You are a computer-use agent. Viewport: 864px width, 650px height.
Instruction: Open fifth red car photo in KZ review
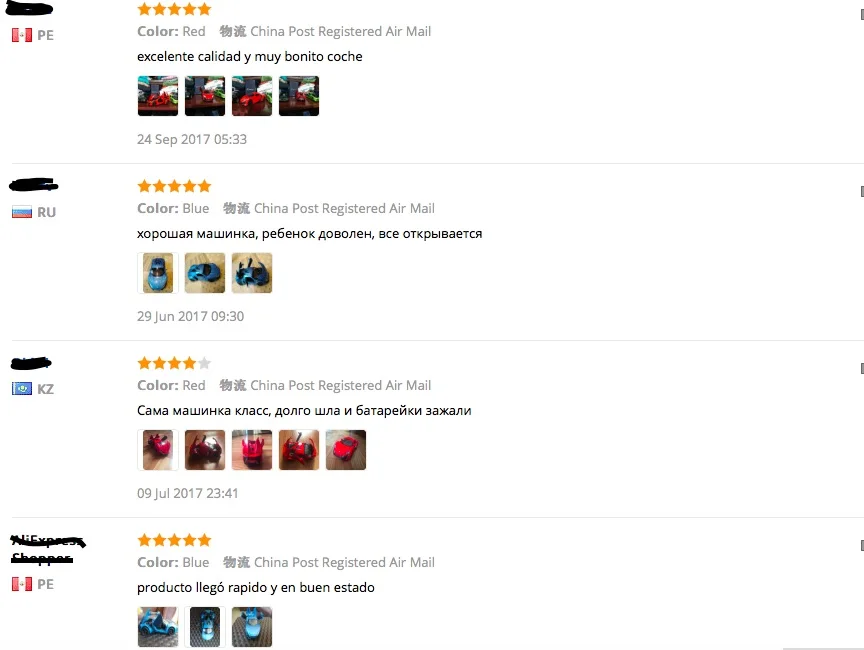pos(345,449)
